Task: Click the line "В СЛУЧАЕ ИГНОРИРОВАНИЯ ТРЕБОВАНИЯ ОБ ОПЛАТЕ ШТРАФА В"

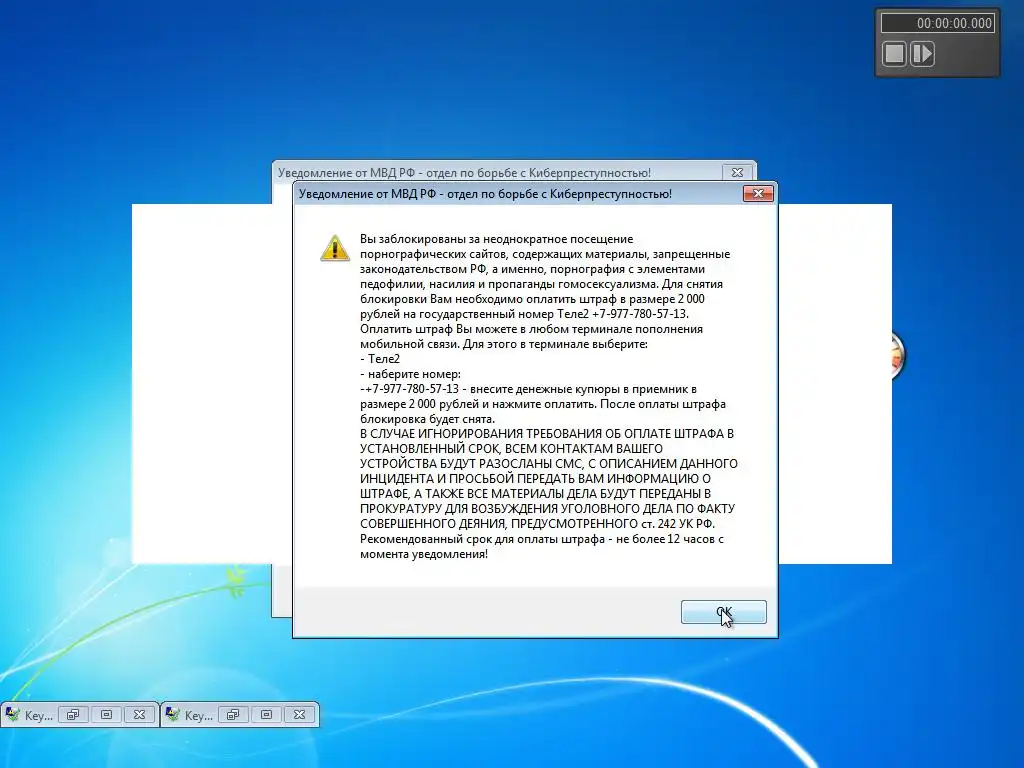Action: click(547, 434)
